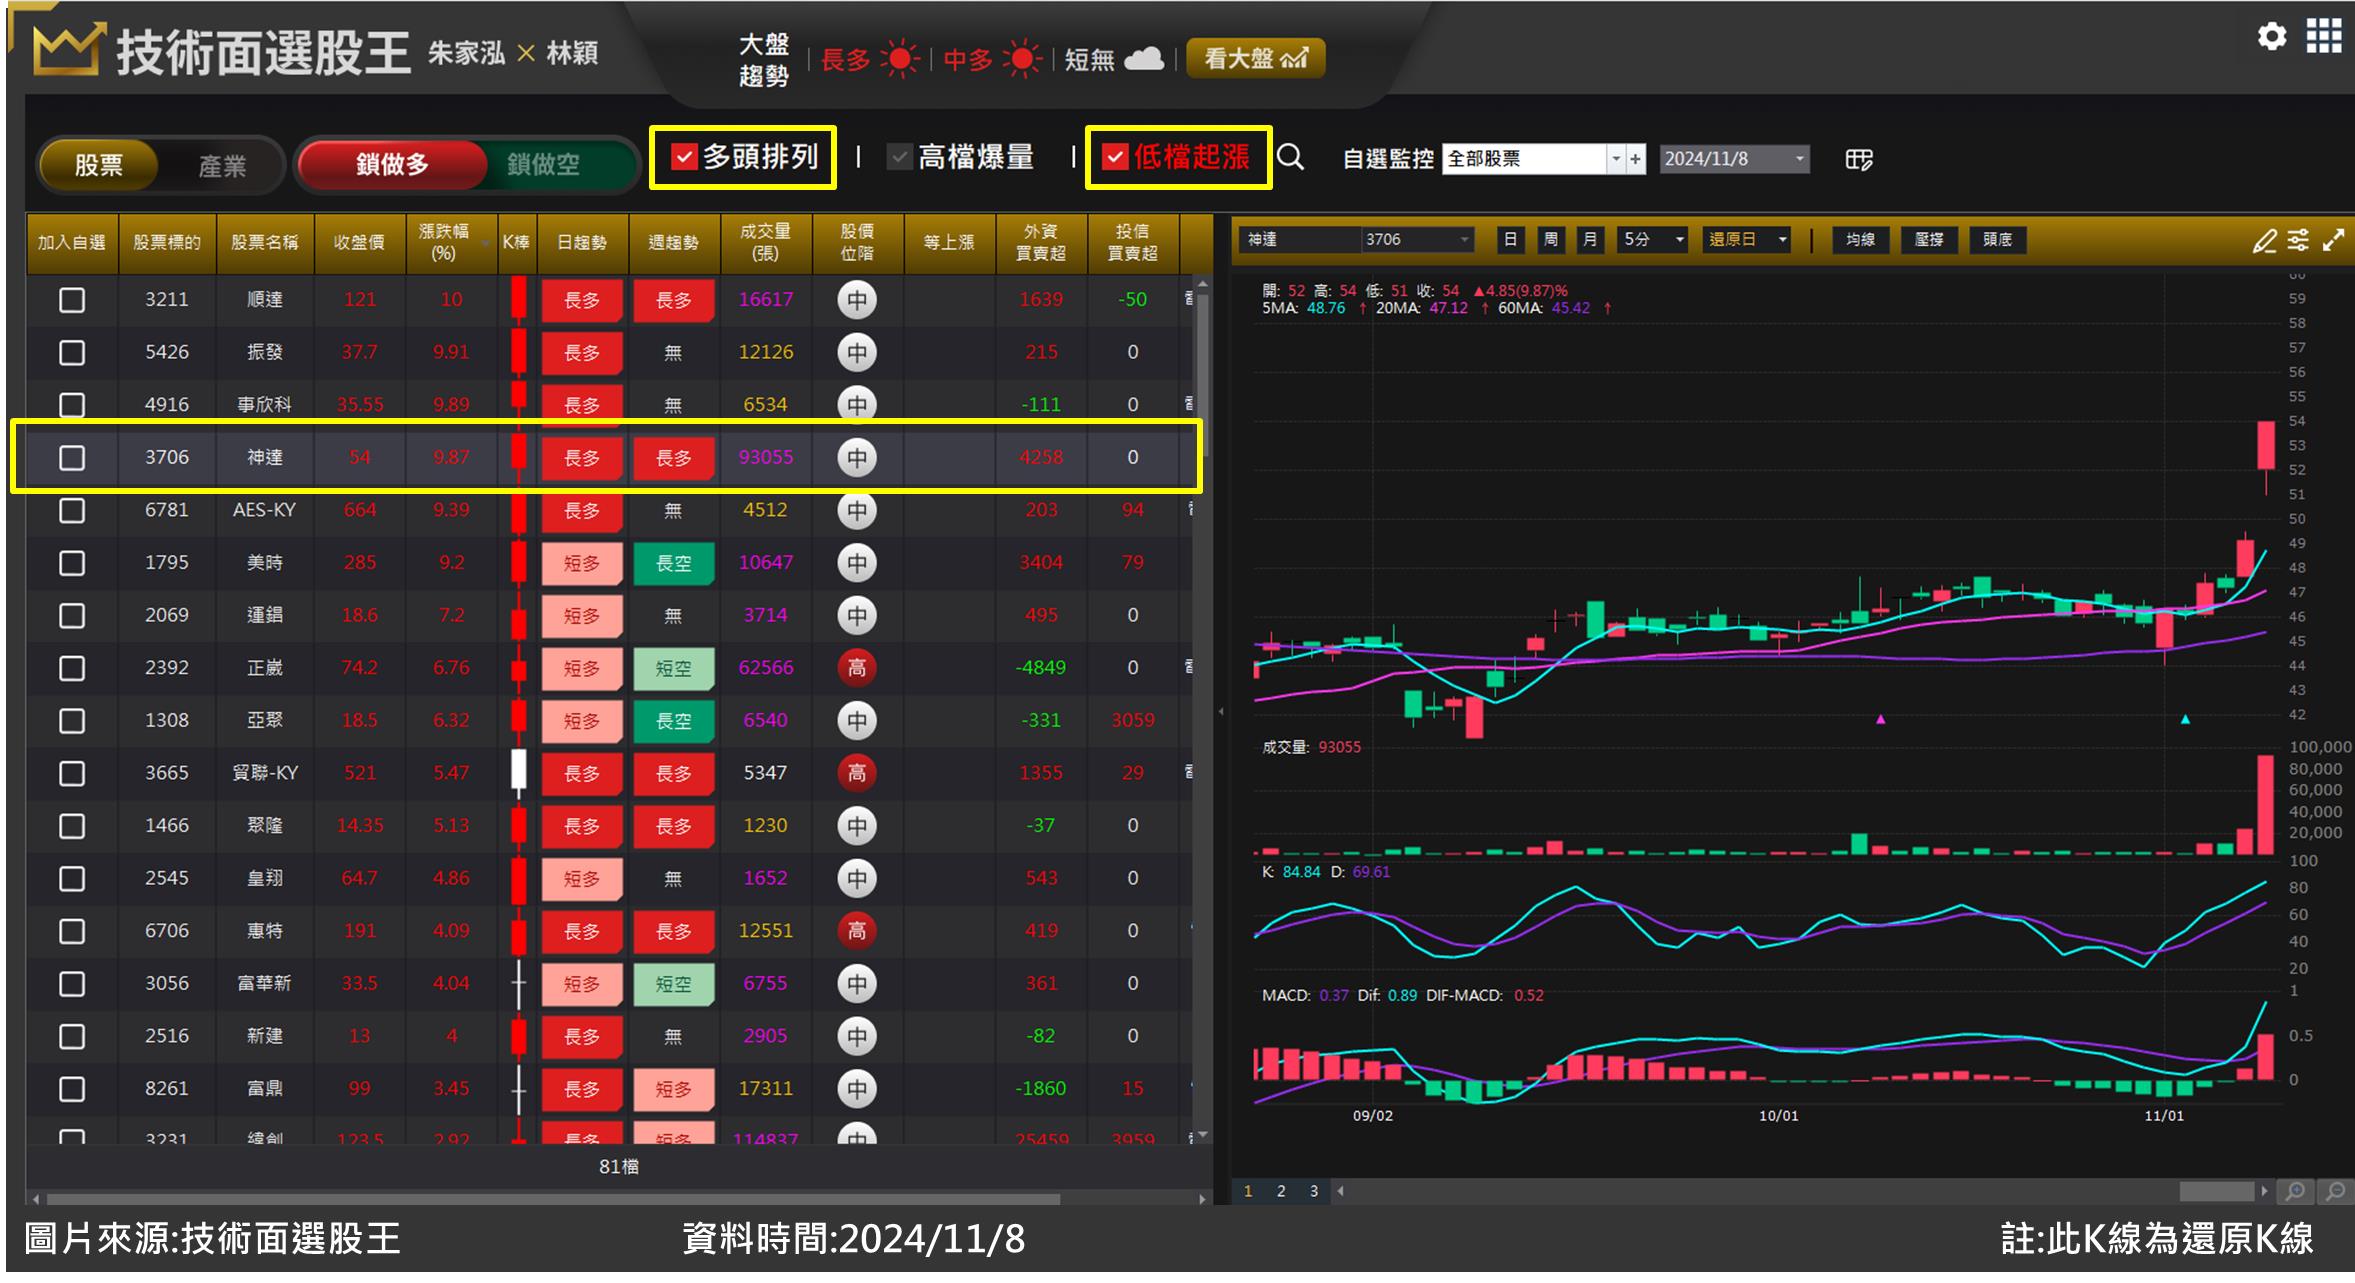Select the 周 weekly chart period
Viewport: 2355px width, 1283px height.
(1550, 240)
